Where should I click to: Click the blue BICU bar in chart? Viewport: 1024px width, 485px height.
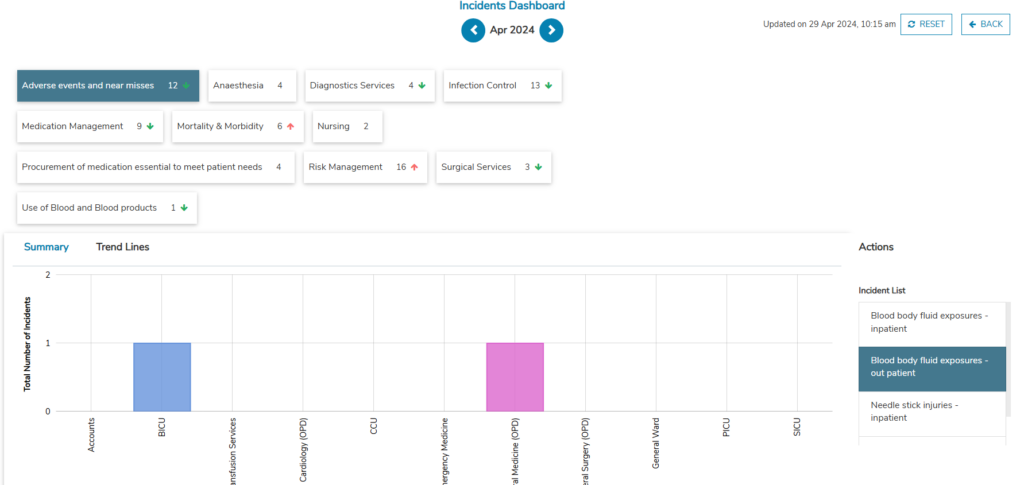coord(162,377)
